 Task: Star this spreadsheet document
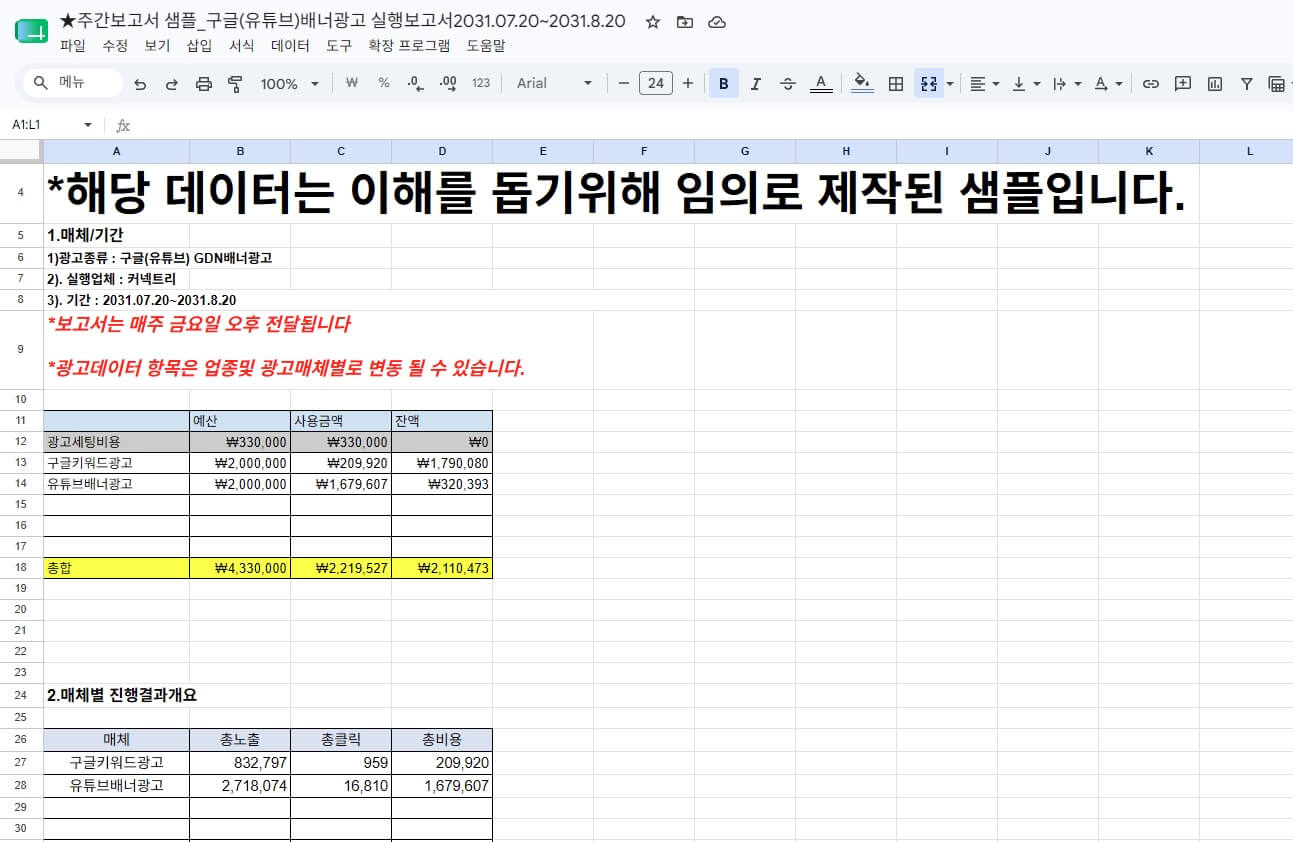click(652, 22)
